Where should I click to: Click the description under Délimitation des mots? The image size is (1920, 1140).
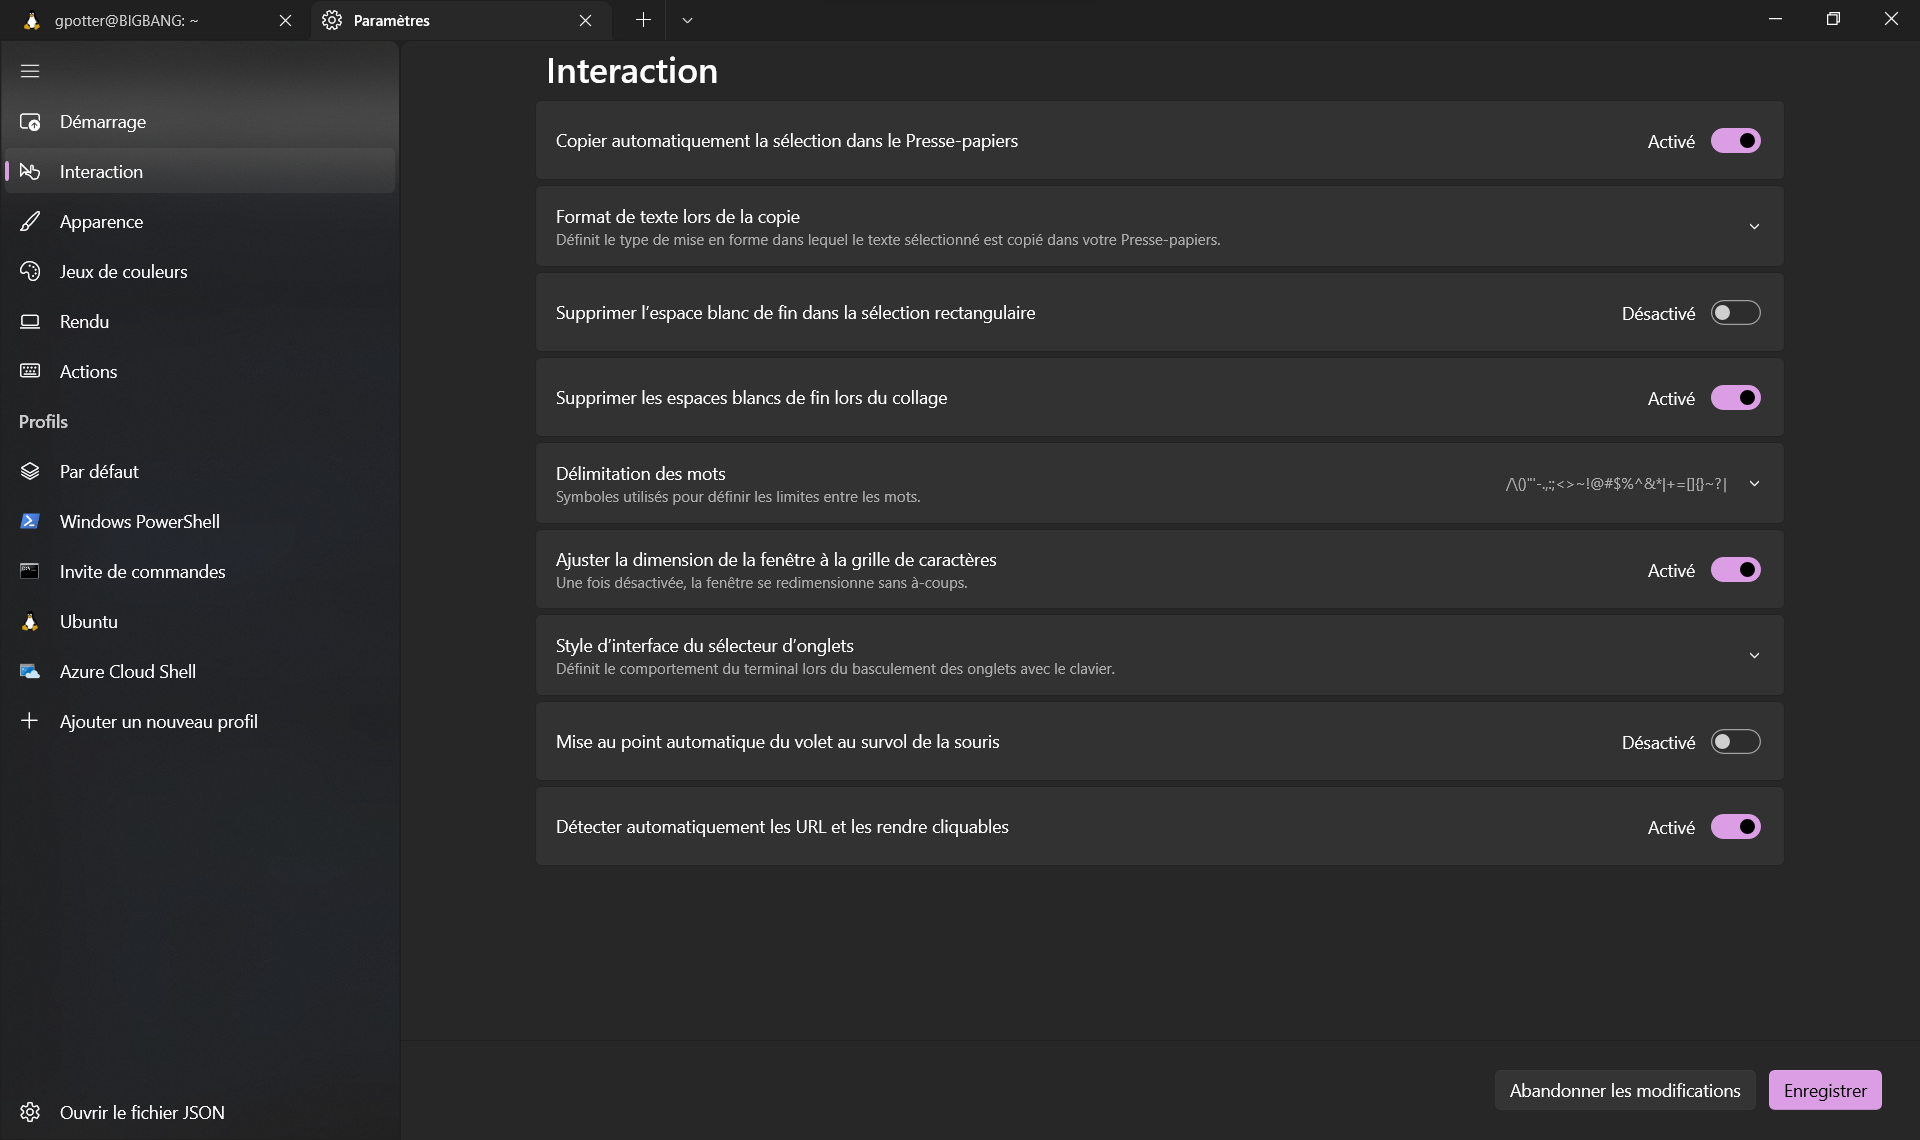point(738,497)
